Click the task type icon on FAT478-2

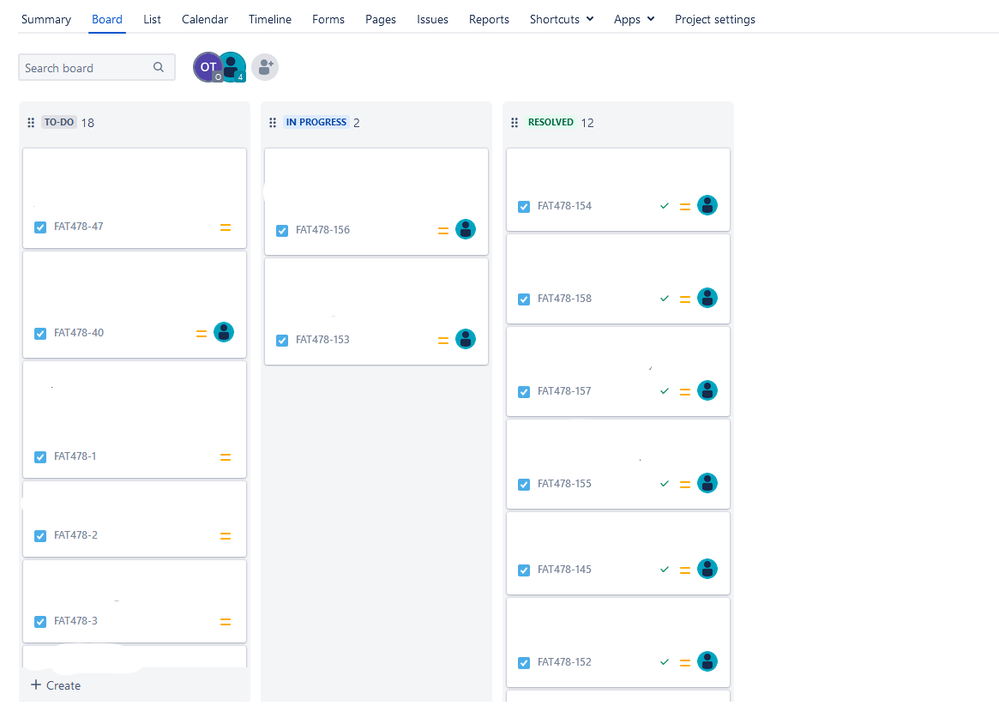coord(40,536)
